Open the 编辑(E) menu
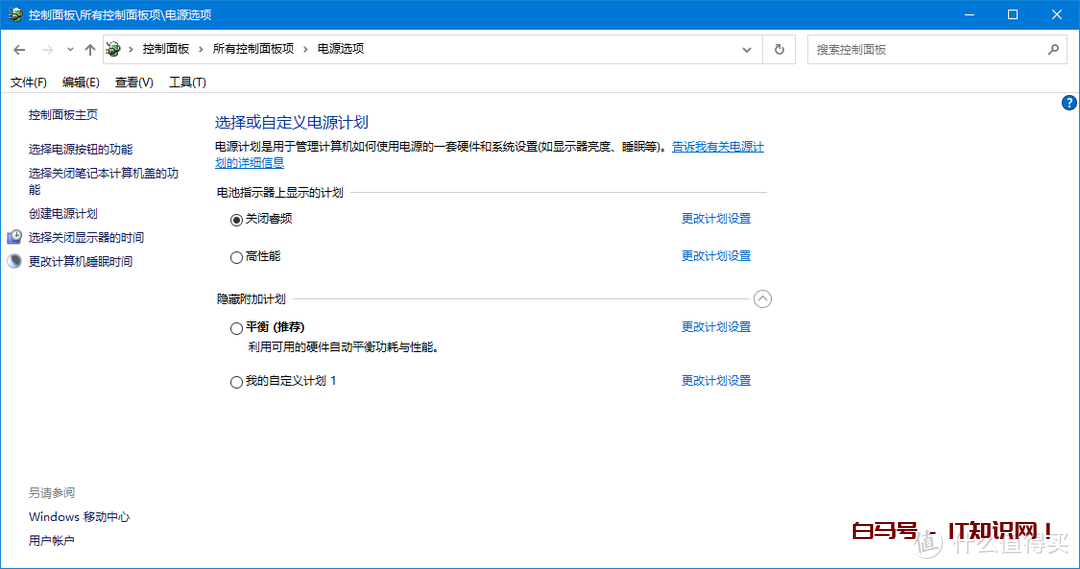 pos(81,83)
